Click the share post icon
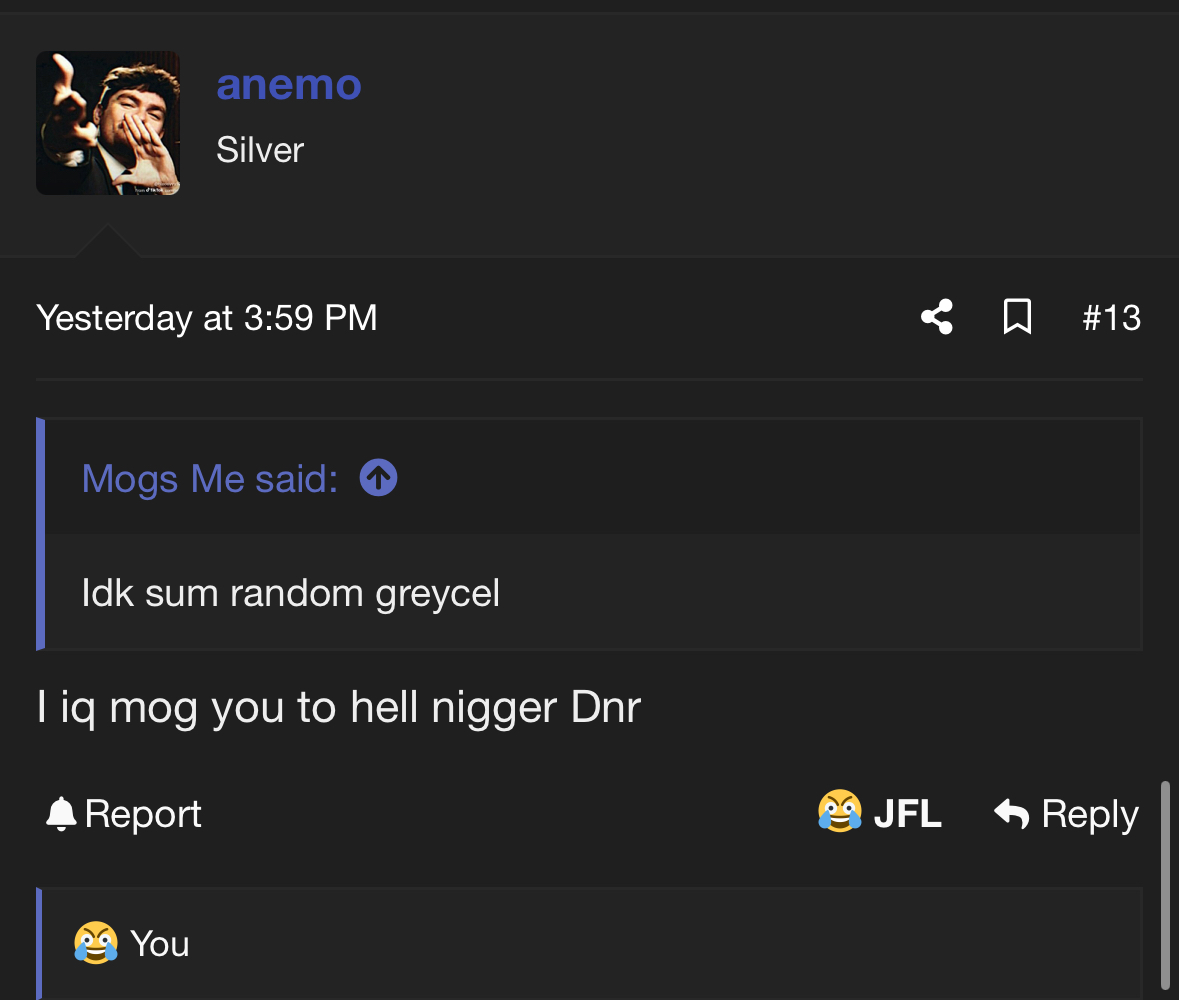 coord(937,318)
